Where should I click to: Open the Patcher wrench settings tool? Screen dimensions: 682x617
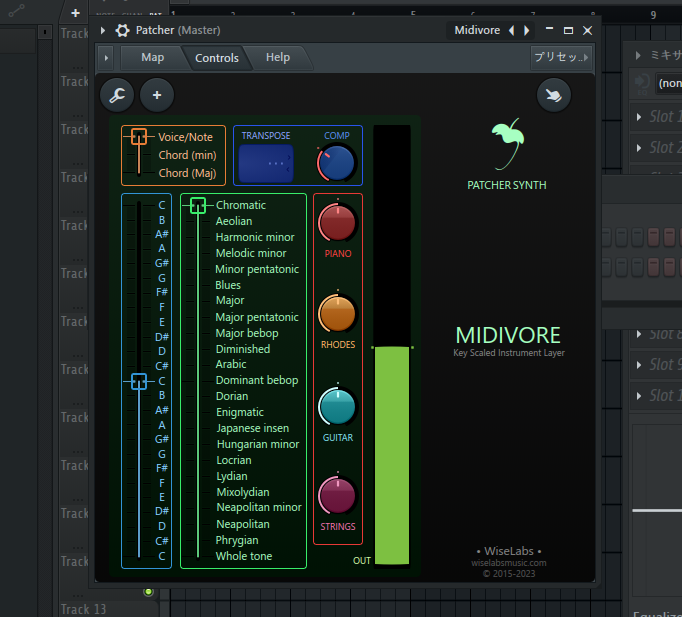[117, 95]
